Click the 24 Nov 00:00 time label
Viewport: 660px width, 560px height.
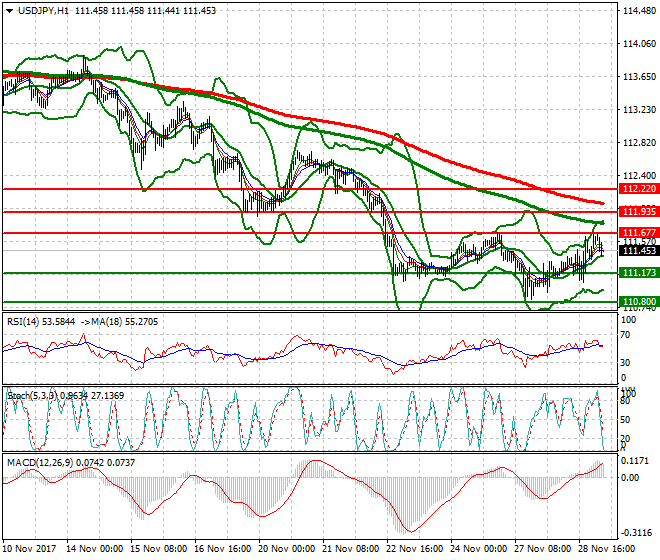[479, 549]
